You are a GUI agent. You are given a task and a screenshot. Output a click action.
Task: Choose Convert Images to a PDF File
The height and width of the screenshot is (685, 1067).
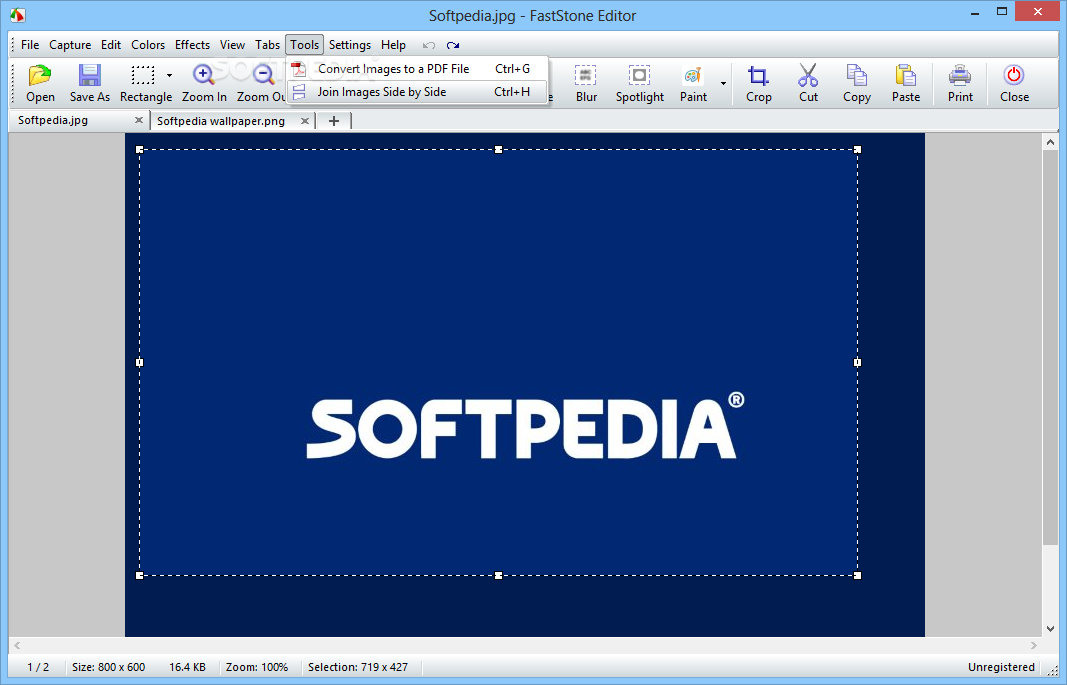pos(418,69)
